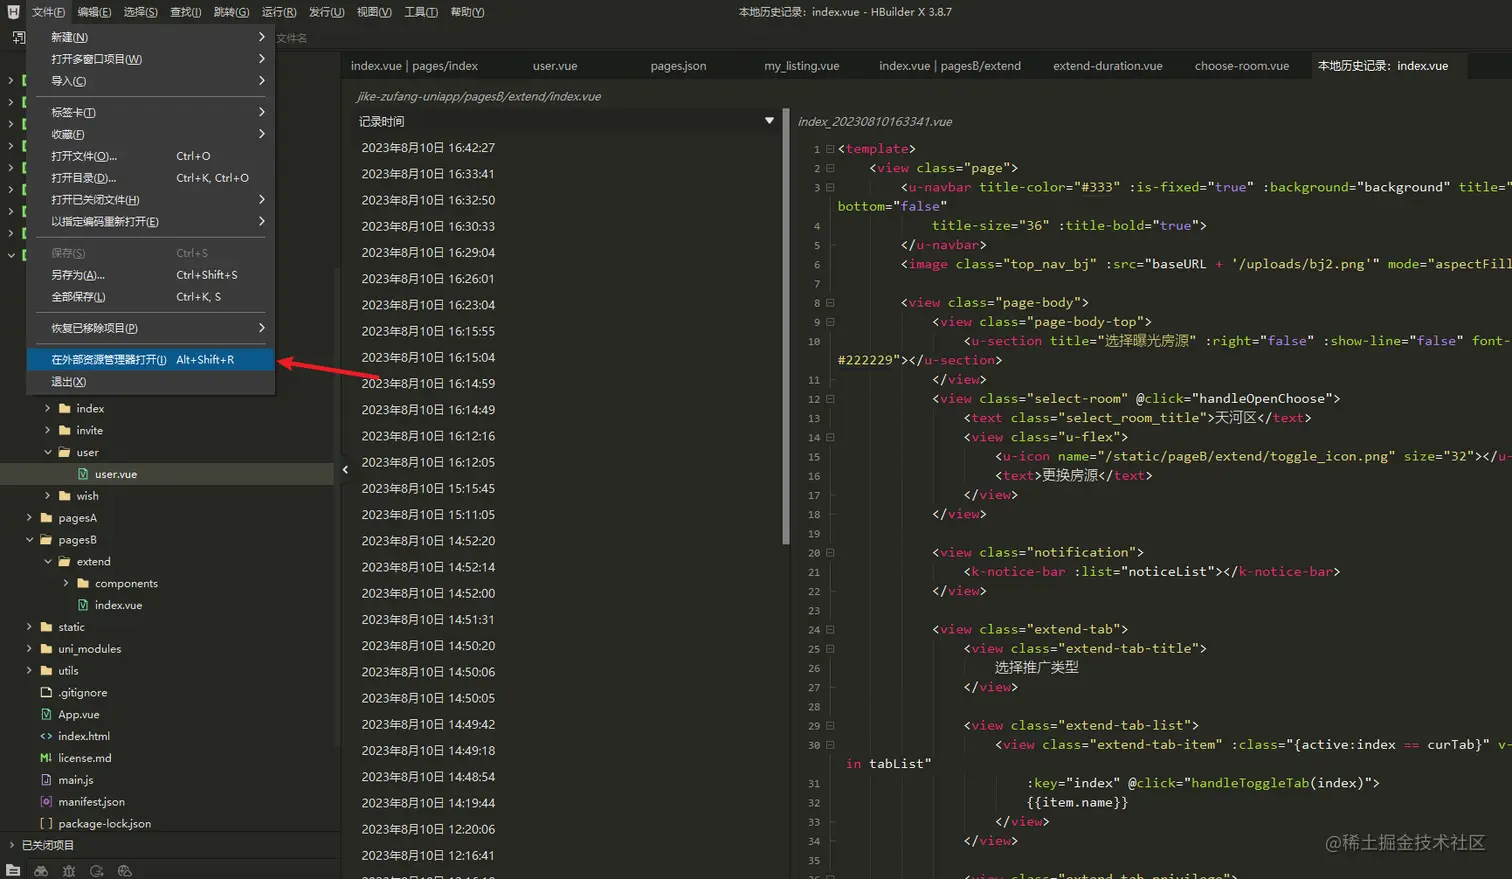Image resolution: width=1512 pixels, height=879 pixels.
Task: Choose 另存为(A)... menu item
Action: click(x=151, y=275)
